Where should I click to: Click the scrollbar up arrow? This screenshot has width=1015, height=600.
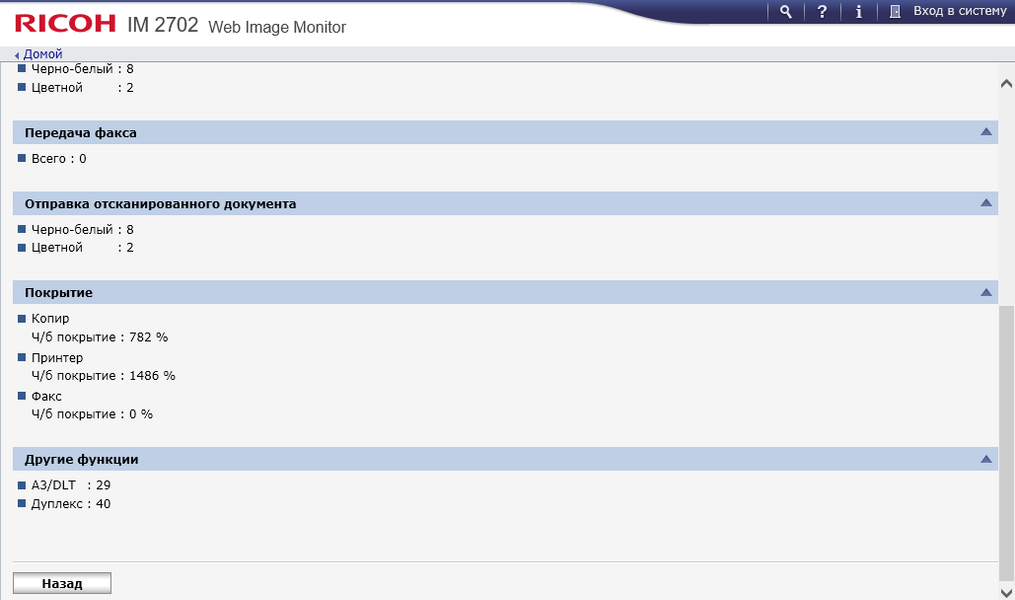[x=1006, y=85]
